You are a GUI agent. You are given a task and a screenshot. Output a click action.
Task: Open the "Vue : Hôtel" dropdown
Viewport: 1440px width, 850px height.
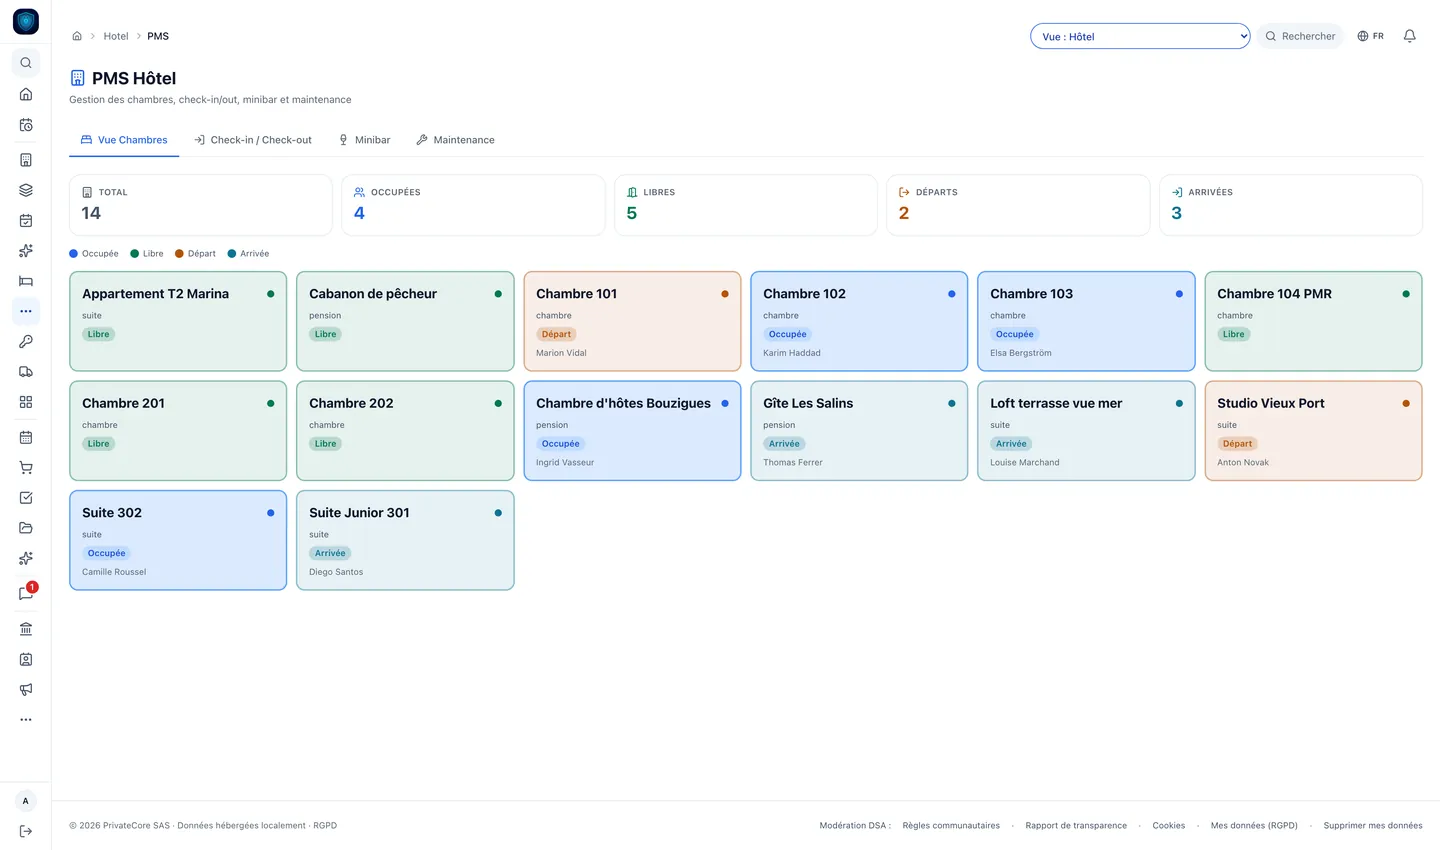1140,36
